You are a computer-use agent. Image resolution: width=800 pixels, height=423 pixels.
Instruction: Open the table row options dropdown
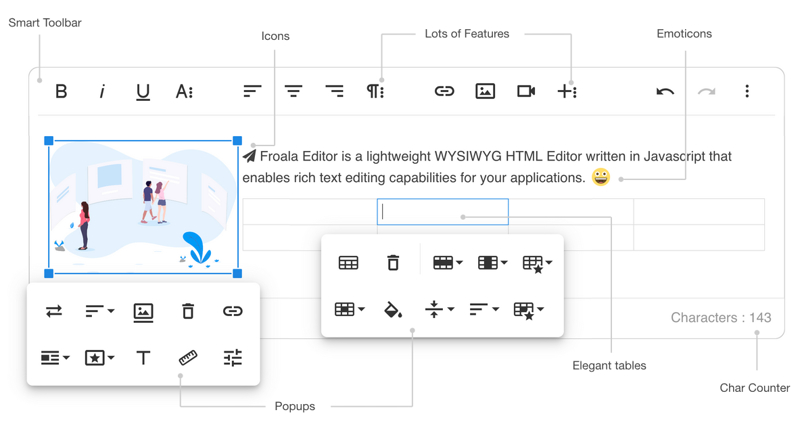click(447, 263)
